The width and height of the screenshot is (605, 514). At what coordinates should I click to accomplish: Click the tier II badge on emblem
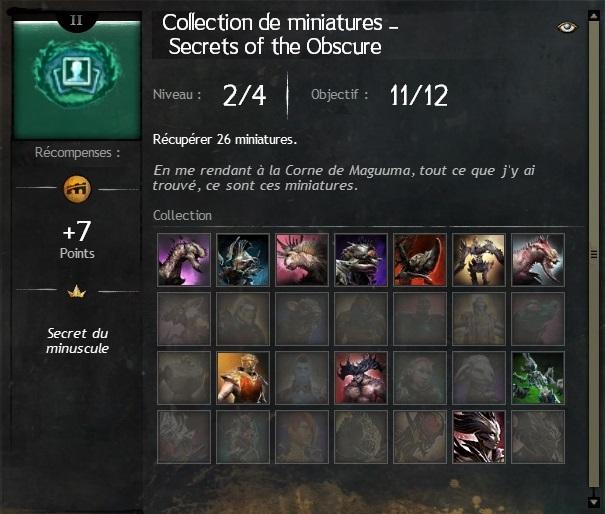[x=76, y=20]
